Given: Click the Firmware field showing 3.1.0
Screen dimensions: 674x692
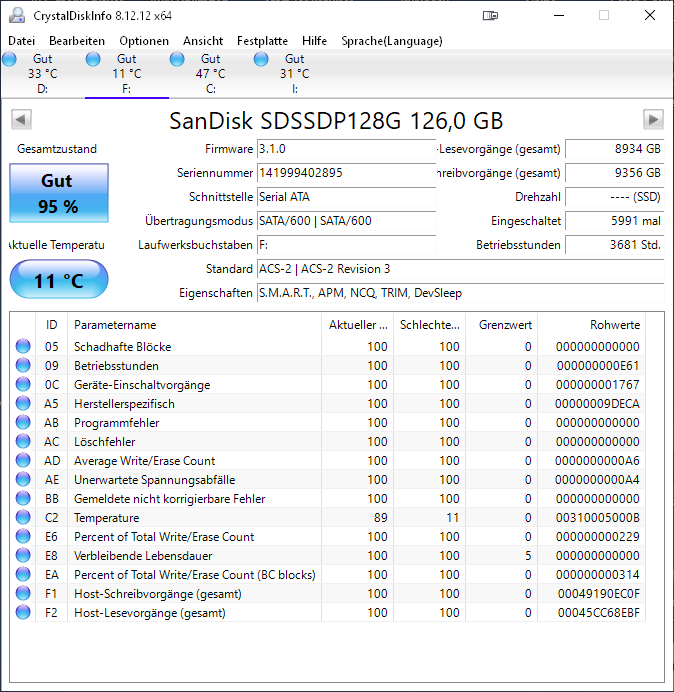Looking at the screenshot, I should [x=346, y=149].
